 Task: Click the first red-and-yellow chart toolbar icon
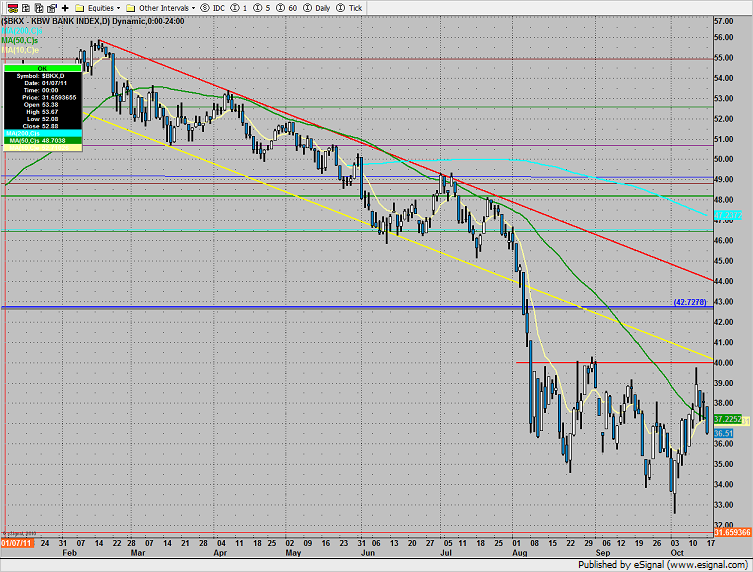(x=12, y=8)
